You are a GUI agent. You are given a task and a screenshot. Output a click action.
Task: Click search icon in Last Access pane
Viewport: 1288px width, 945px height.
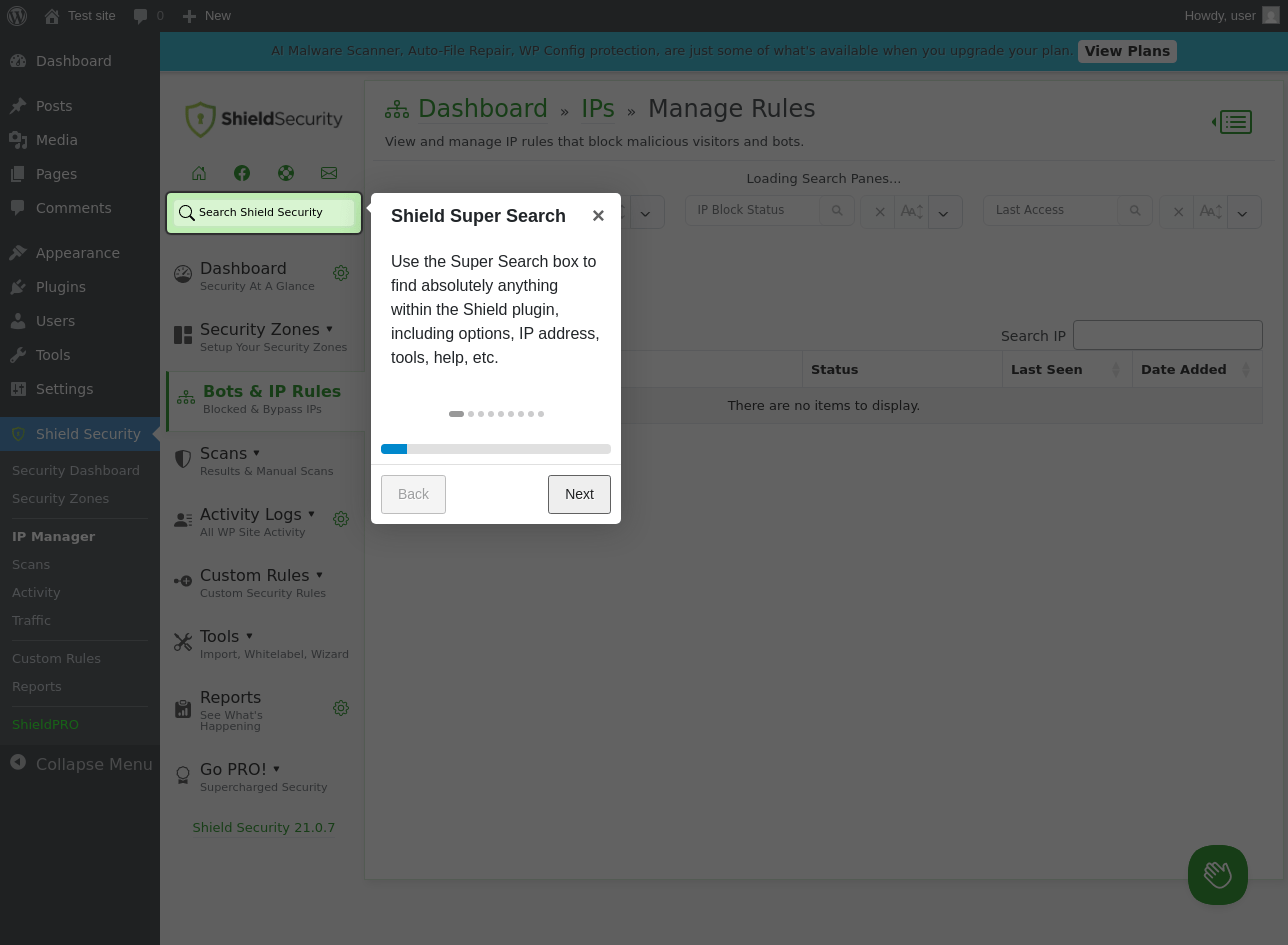coord(1135,210)
